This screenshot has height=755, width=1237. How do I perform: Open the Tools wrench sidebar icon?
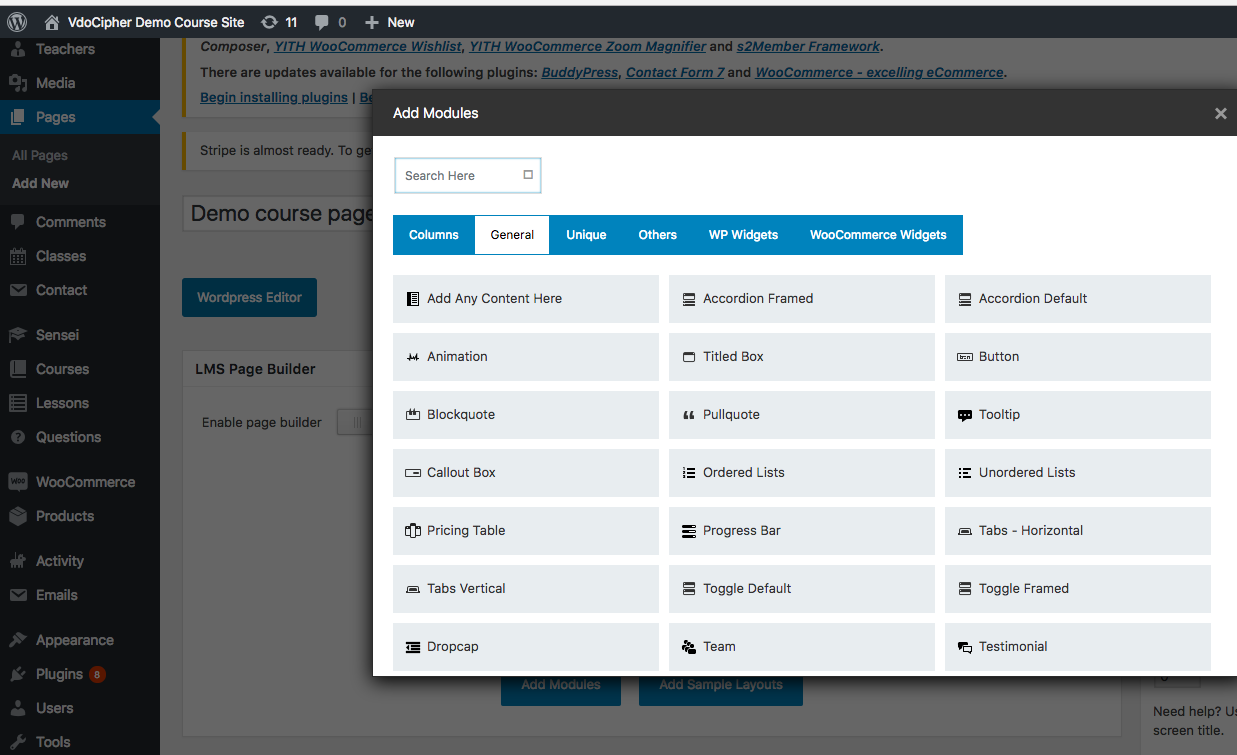tap(18, 742)
